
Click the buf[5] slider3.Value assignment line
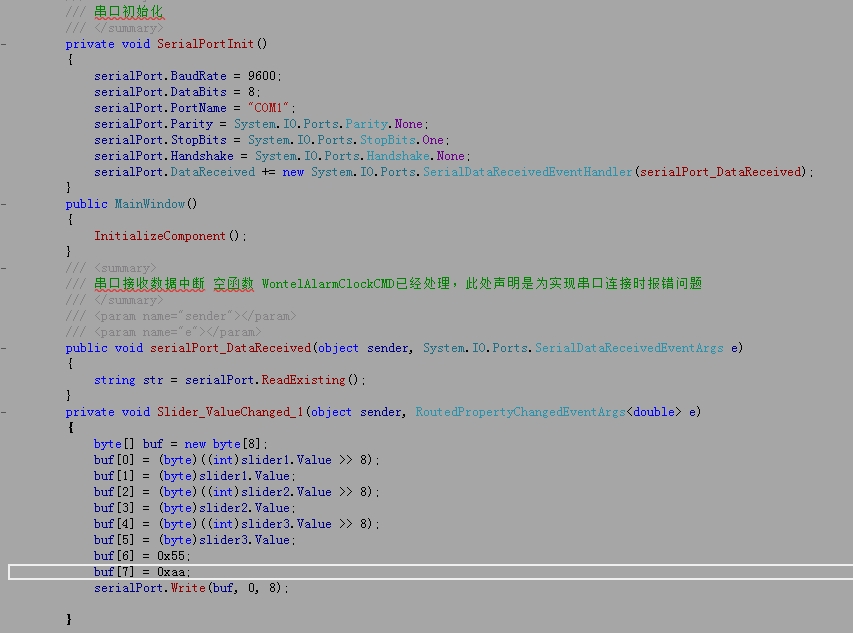coord(195,540)
